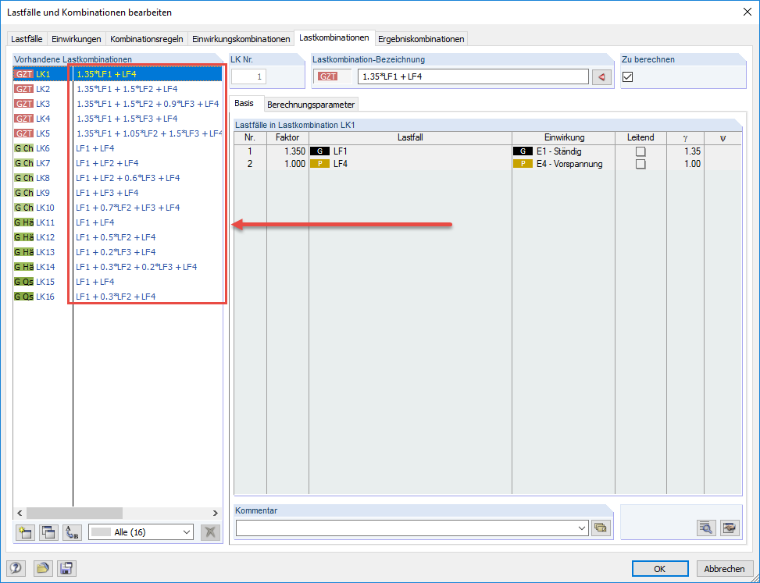Close the dialog with the X button
The height and width of the screenshot is (583, 760).
click(747, 12)
